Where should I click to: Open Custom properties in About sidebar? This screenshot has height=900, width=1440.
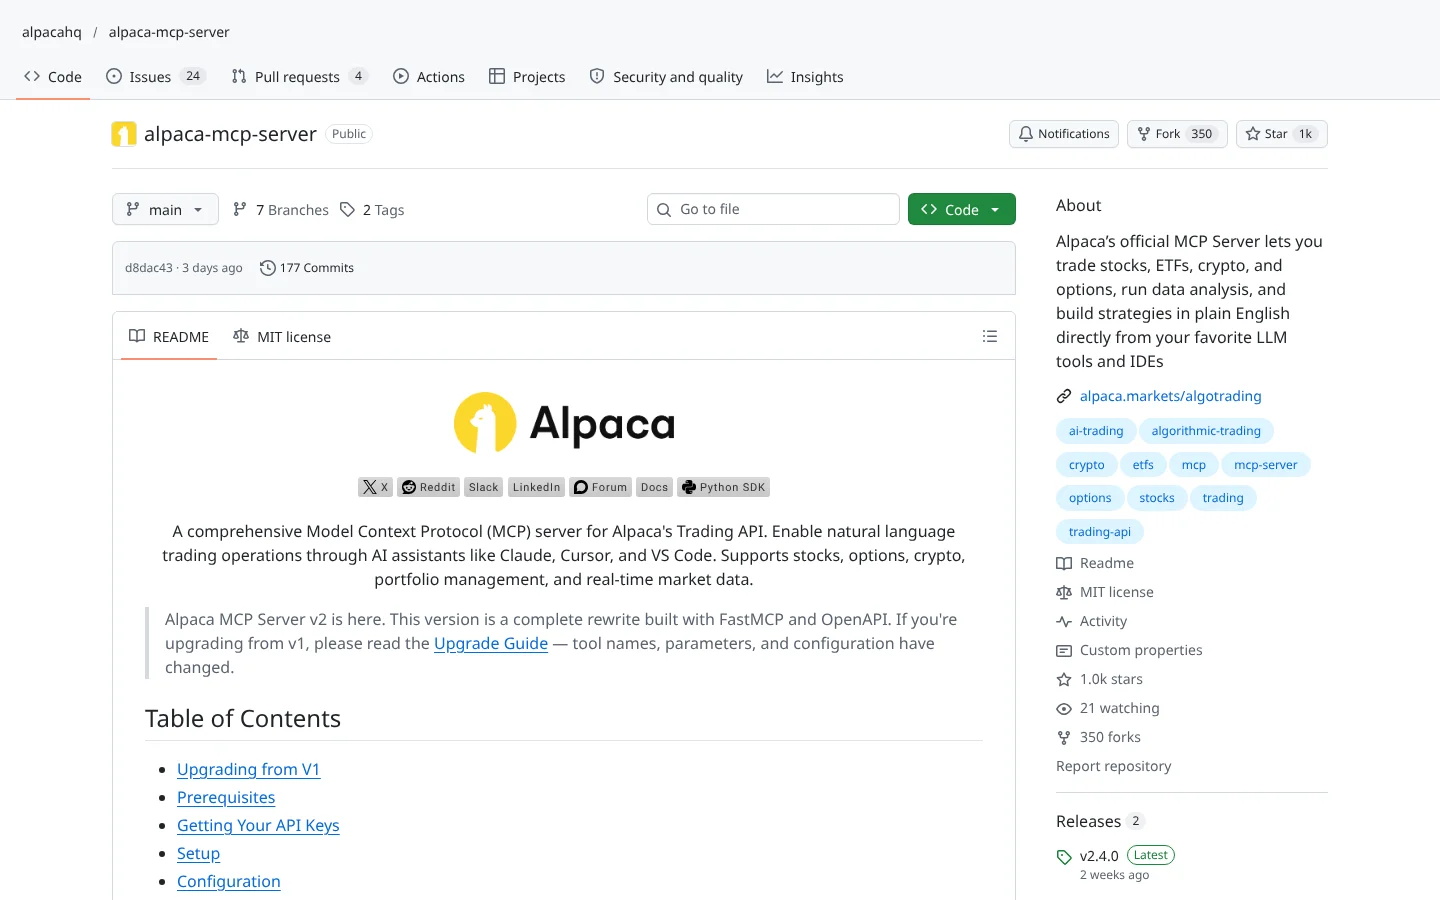(1129, 650)
